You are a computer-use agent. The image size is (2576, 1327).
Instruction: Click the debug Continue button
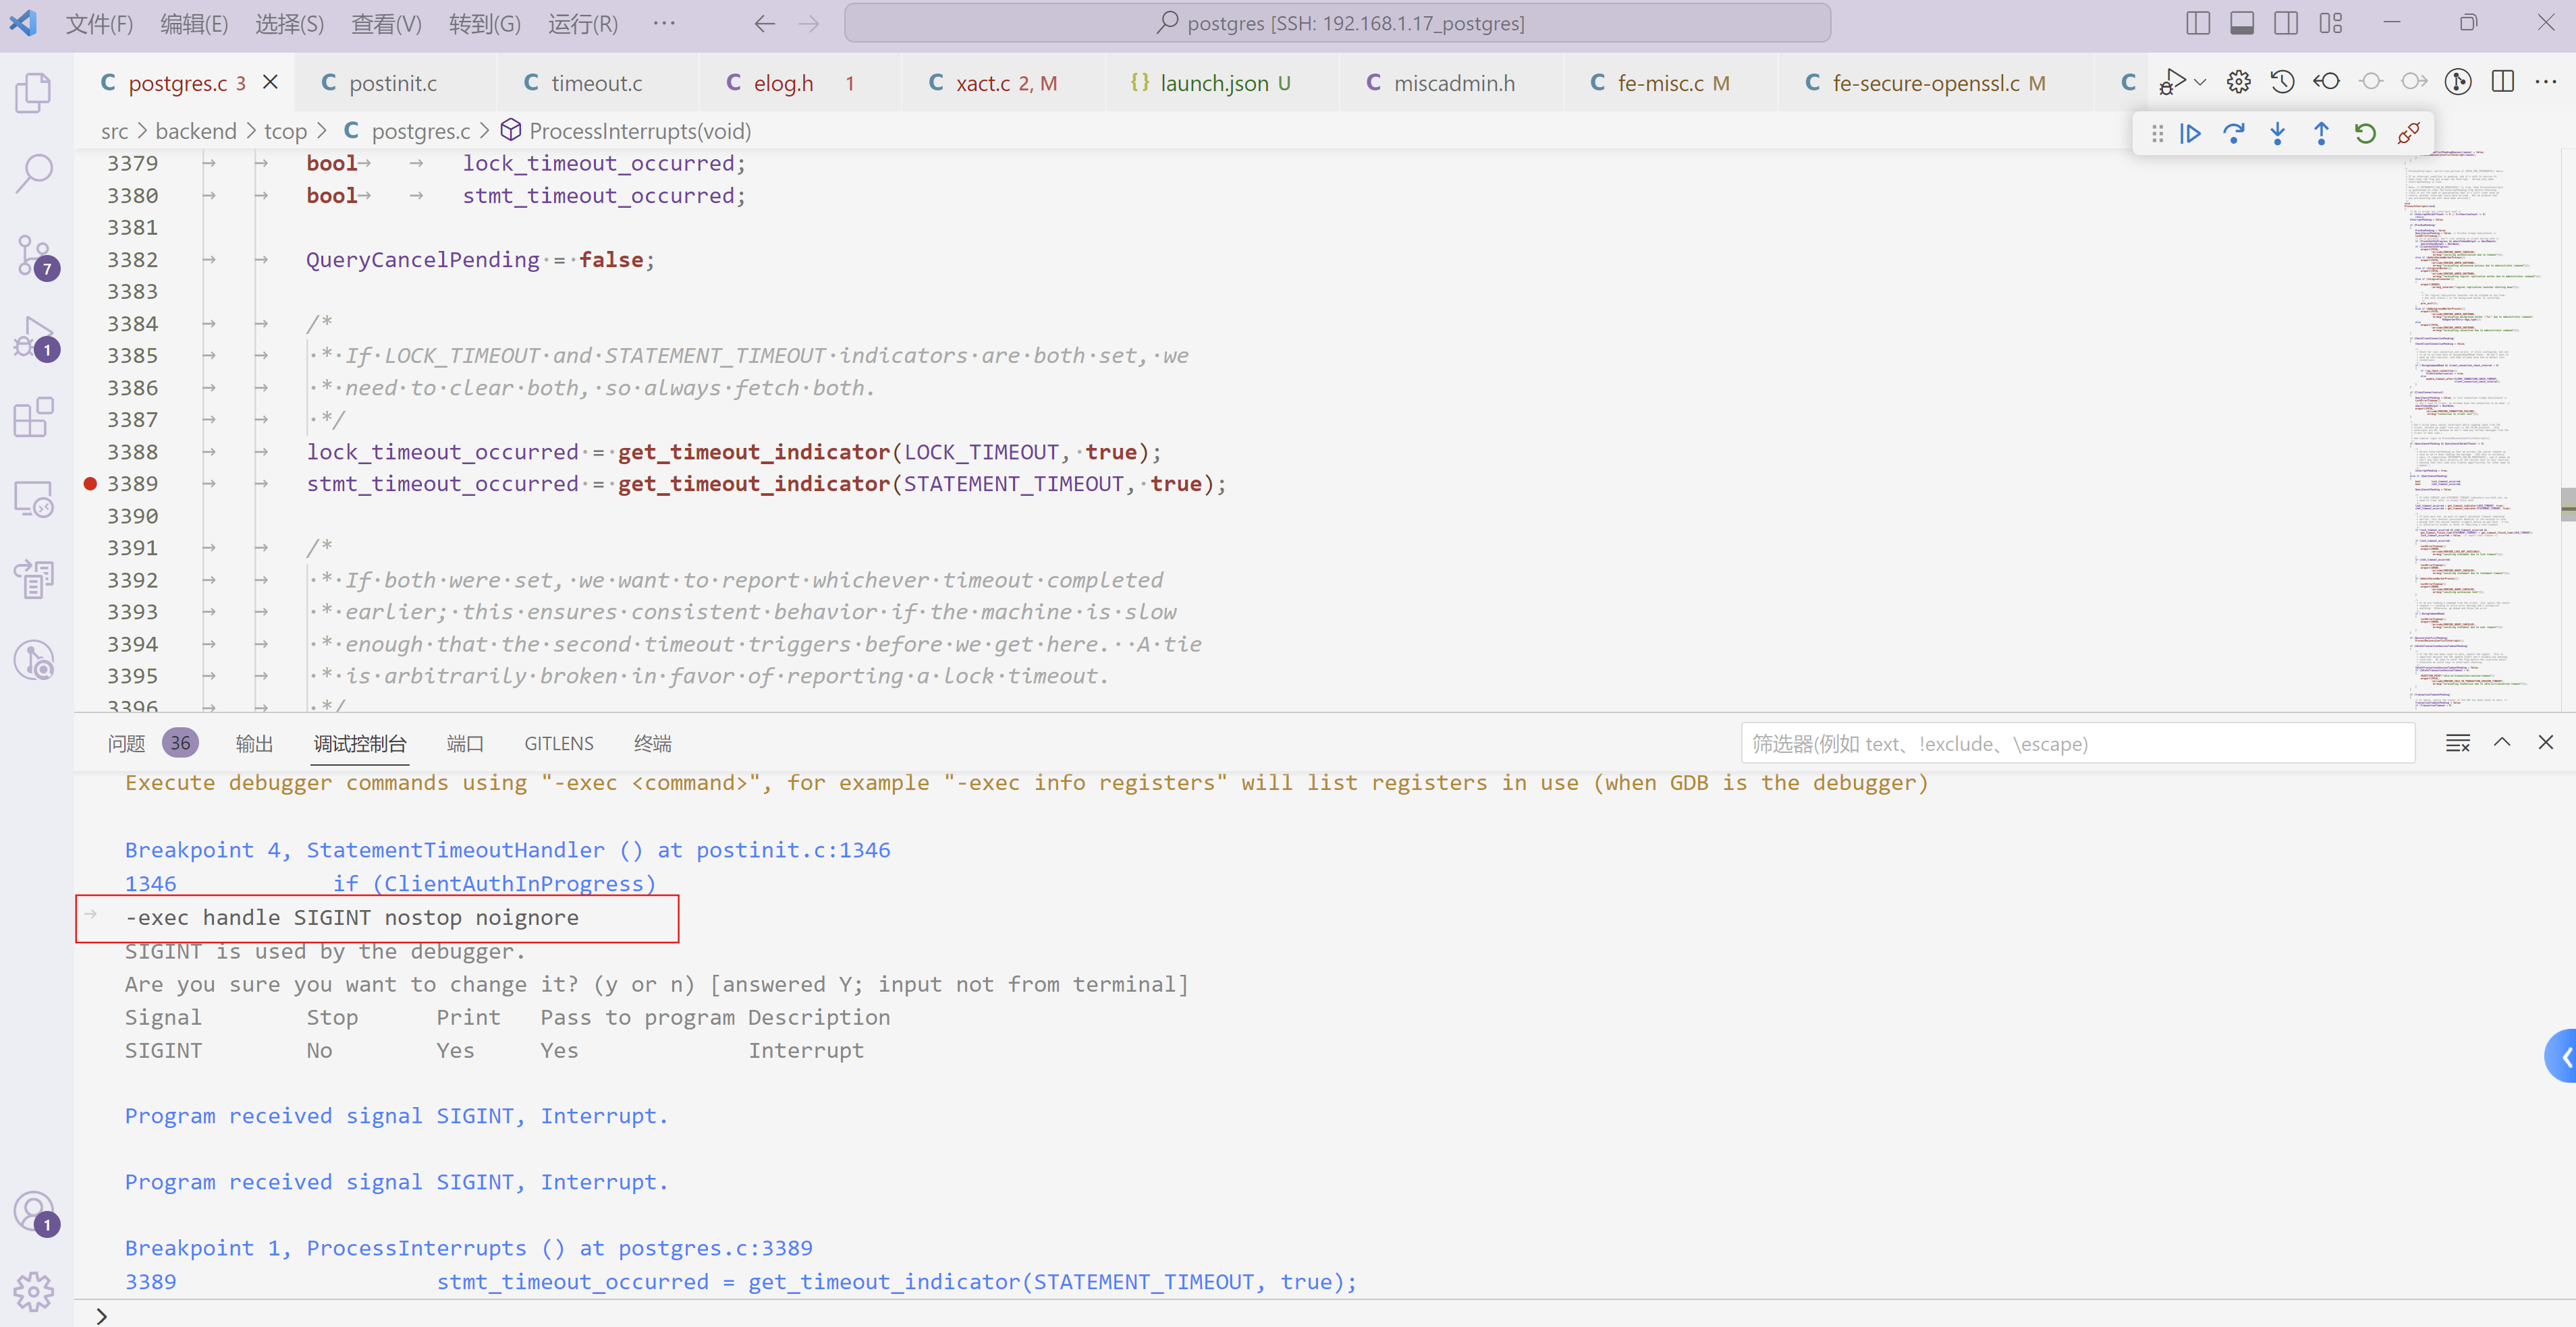[x=2190, y=133]
